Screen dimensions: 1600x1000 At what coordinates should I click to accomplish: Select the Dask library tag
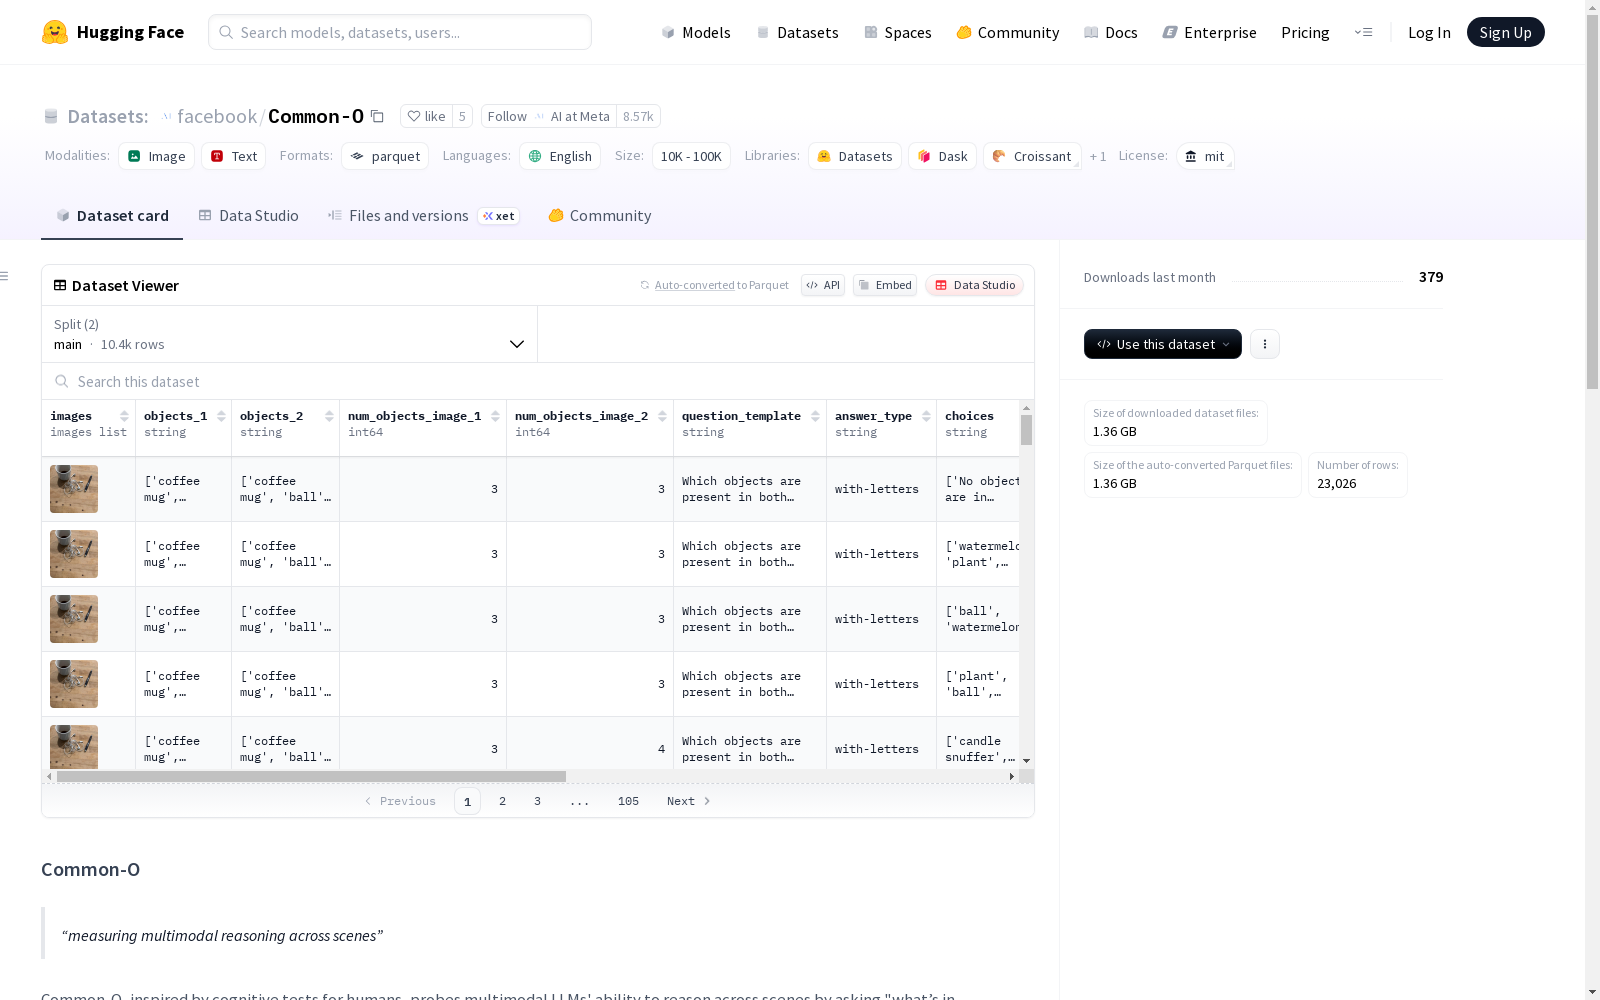coord(943,156)
